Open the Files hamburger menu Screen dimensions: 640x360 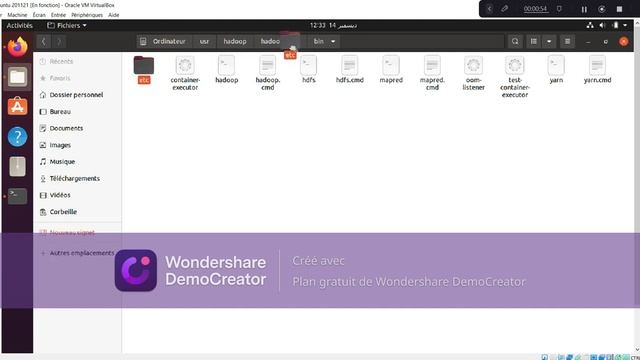567,41
